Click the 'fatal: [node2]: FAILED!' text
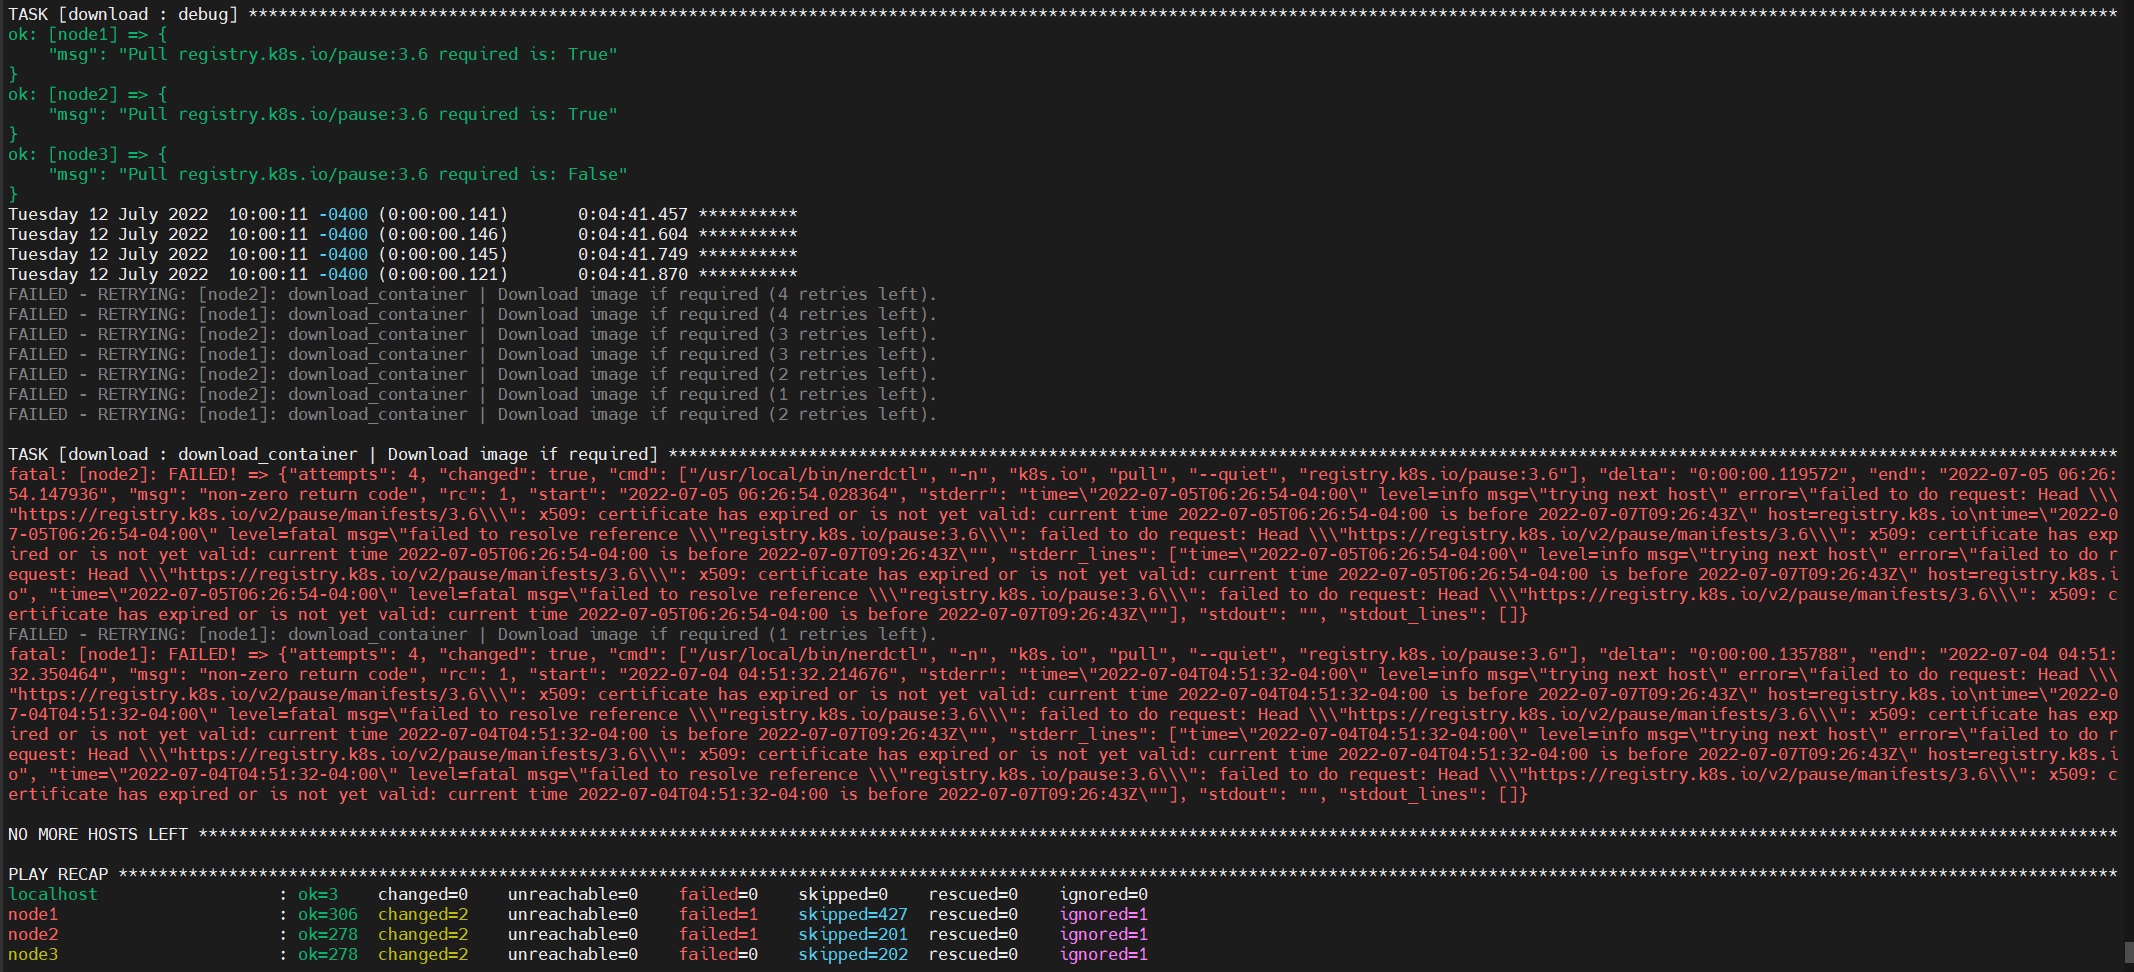The height and width of the screenshot is (972, 2134). pyautogui.click(x=123, y=474)
